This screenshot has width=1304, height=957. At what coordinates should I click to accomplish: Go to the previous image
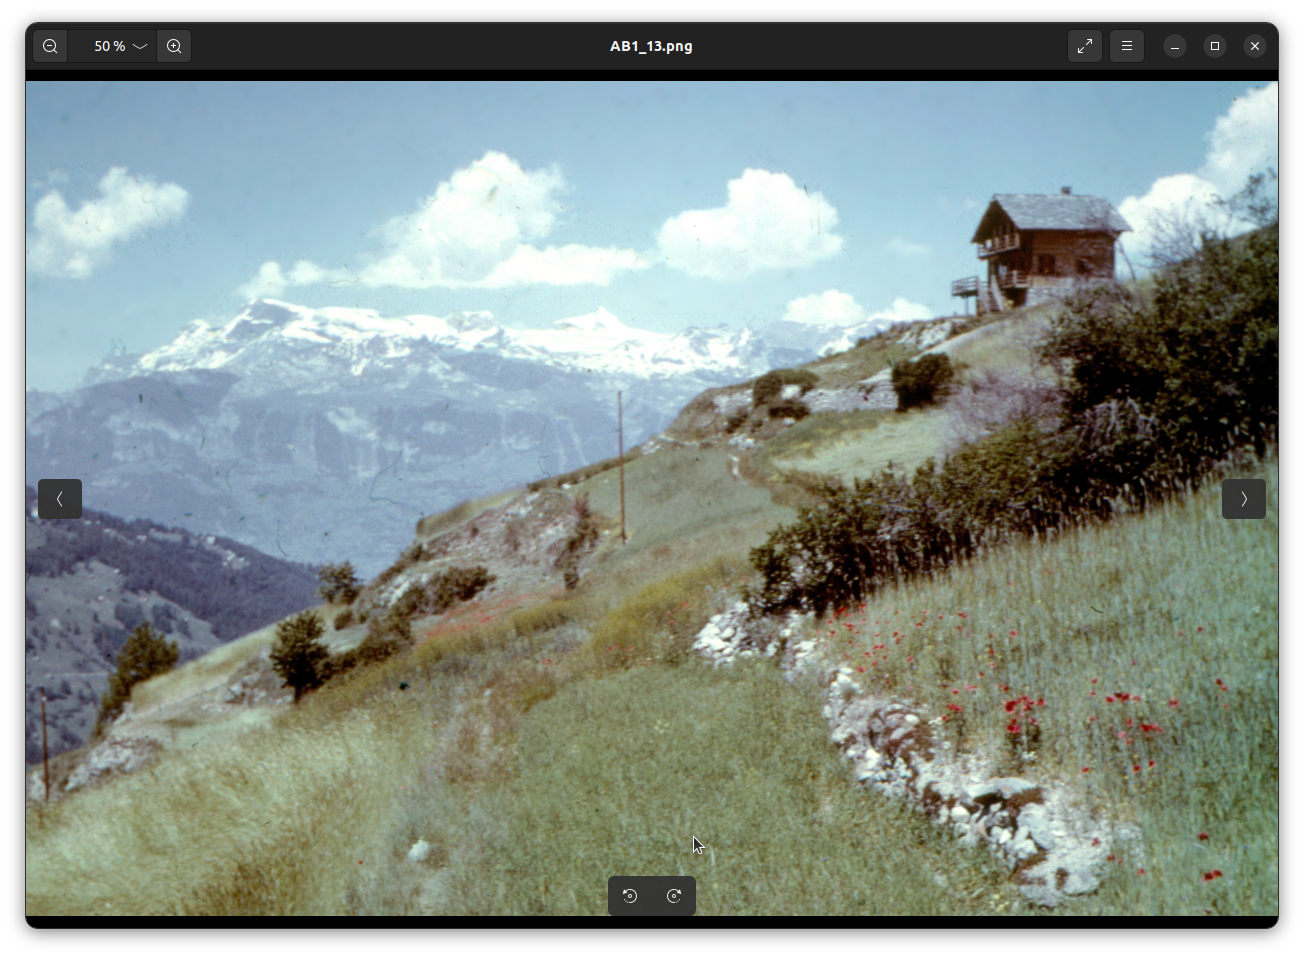point(60,499)
